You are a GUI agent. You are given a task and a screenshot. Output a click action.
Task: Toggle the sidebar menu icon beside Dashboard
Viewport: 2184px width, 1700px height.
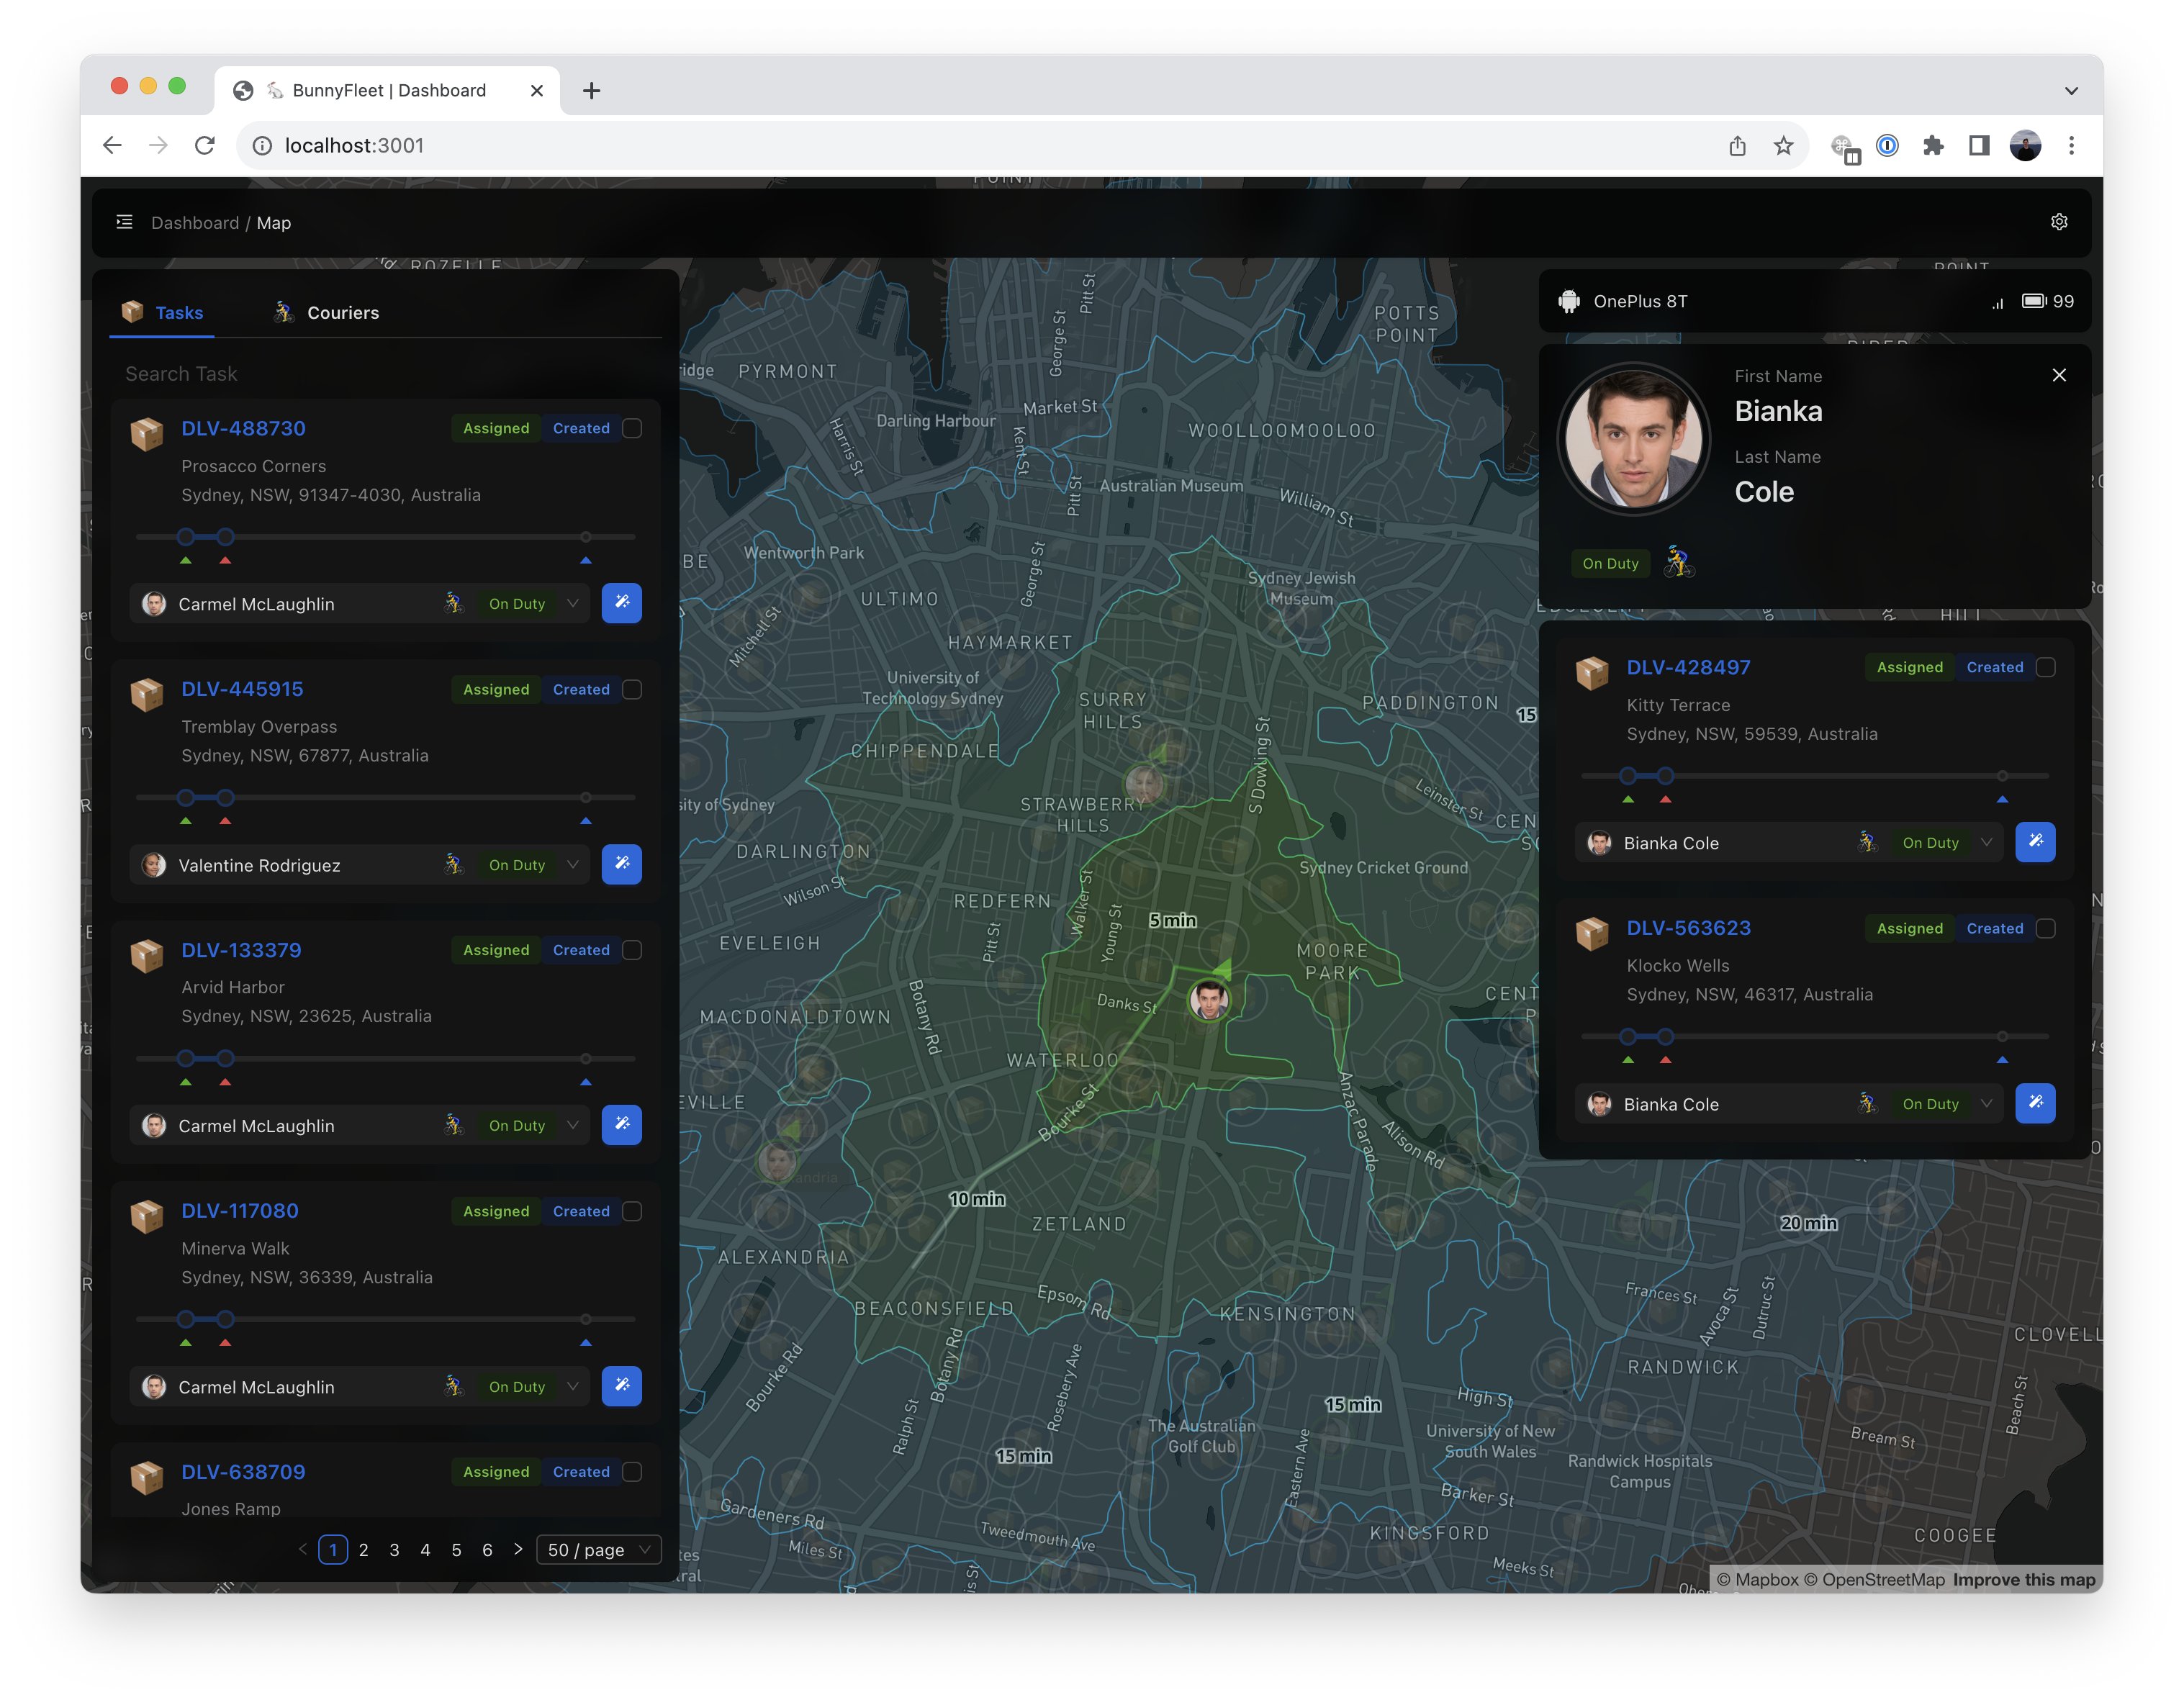coord(124,222)
